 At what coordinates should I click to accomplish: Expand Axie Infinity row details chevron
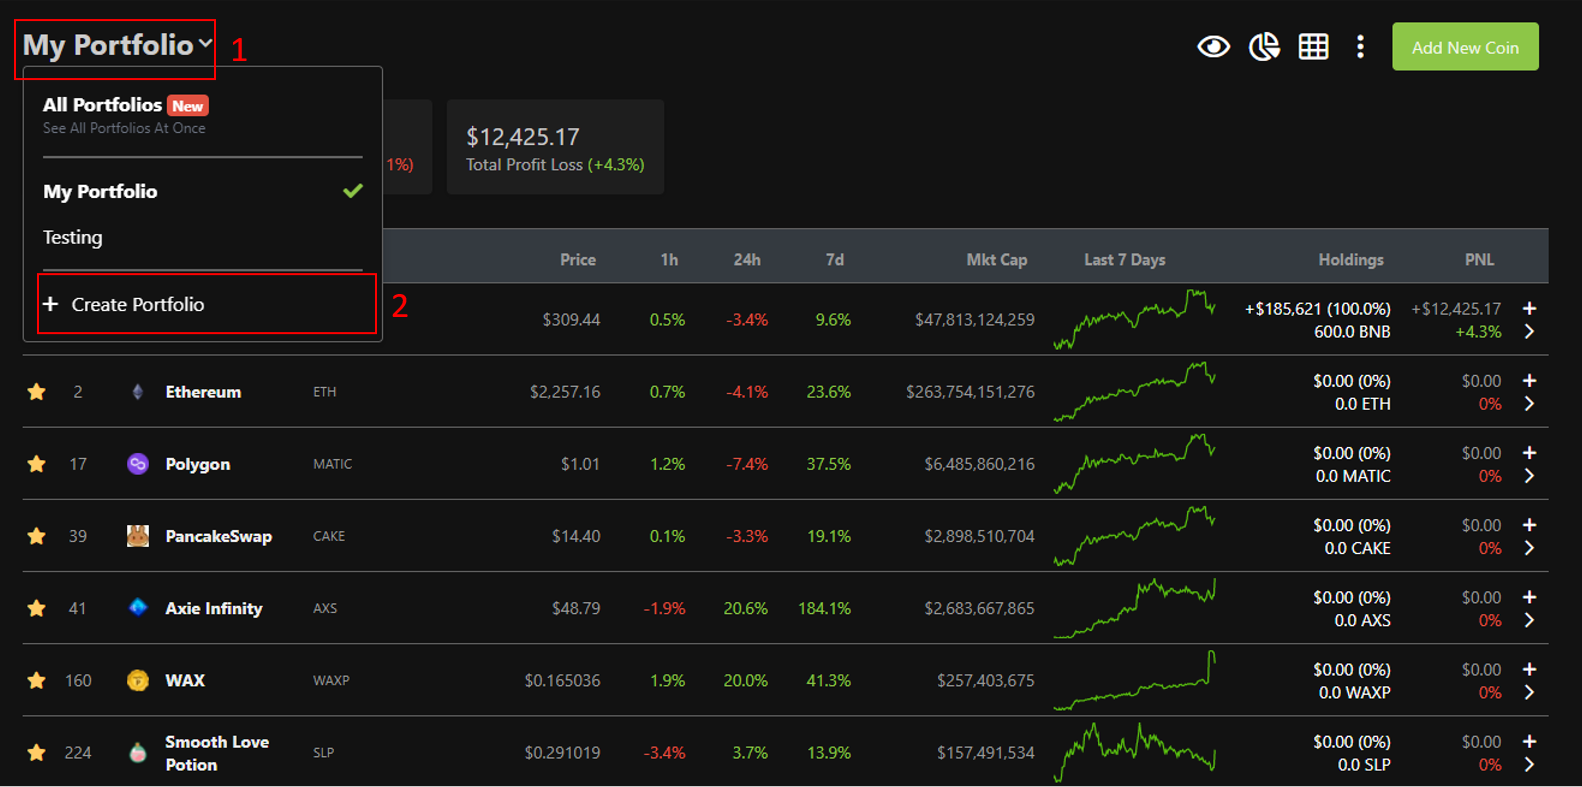pos(1529,619)
